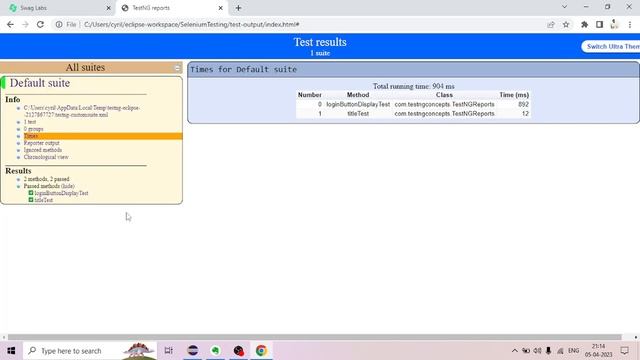This screenshot has height=360, width=640.
Task: Click horizontal scrollbar at page bottom
Action: [x=314, y=337]
